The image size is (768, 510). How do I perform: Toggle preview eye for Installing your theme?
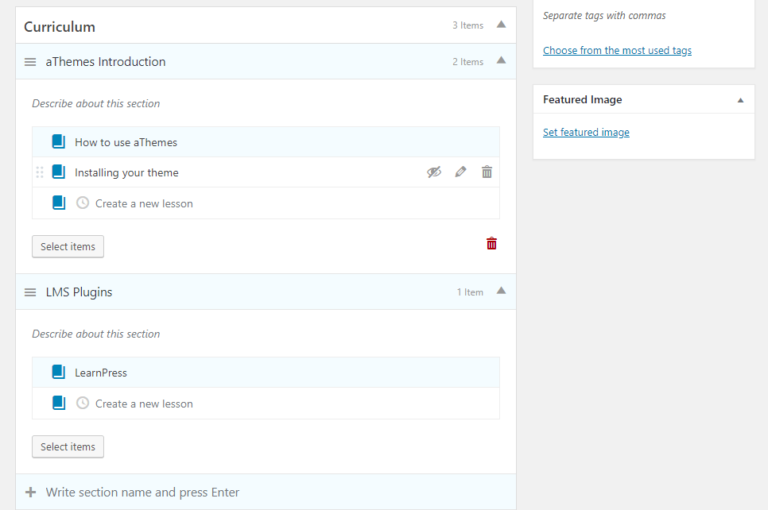point(434,172)
